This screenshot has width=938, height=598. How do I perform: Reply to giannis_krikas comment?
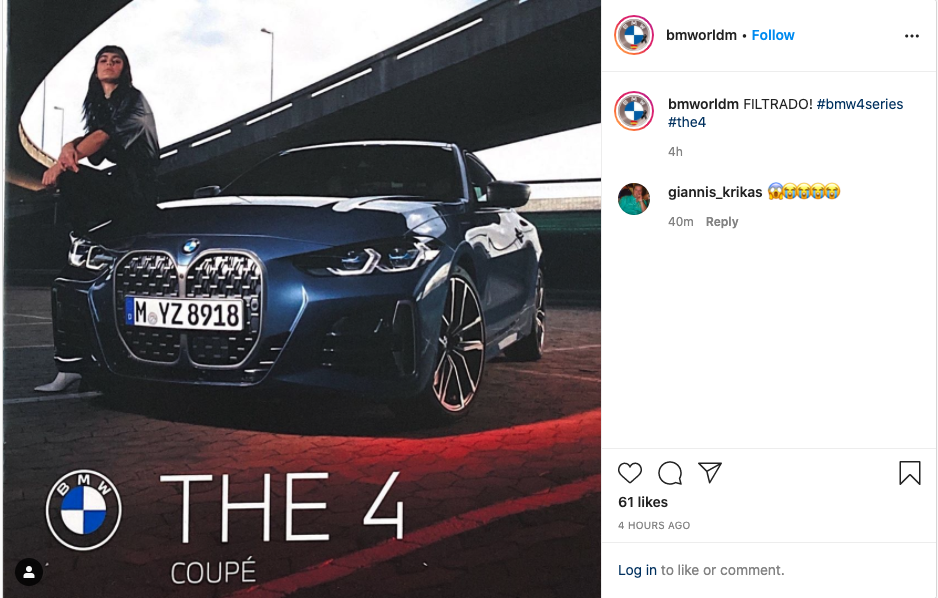[x=721, y=222]
